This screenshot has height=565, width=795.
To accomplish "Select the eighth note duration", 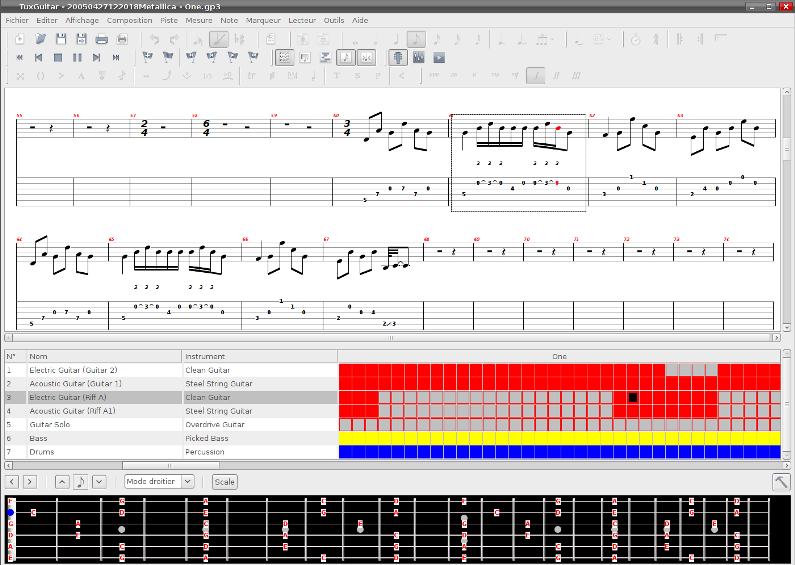I will click(416, 39).
